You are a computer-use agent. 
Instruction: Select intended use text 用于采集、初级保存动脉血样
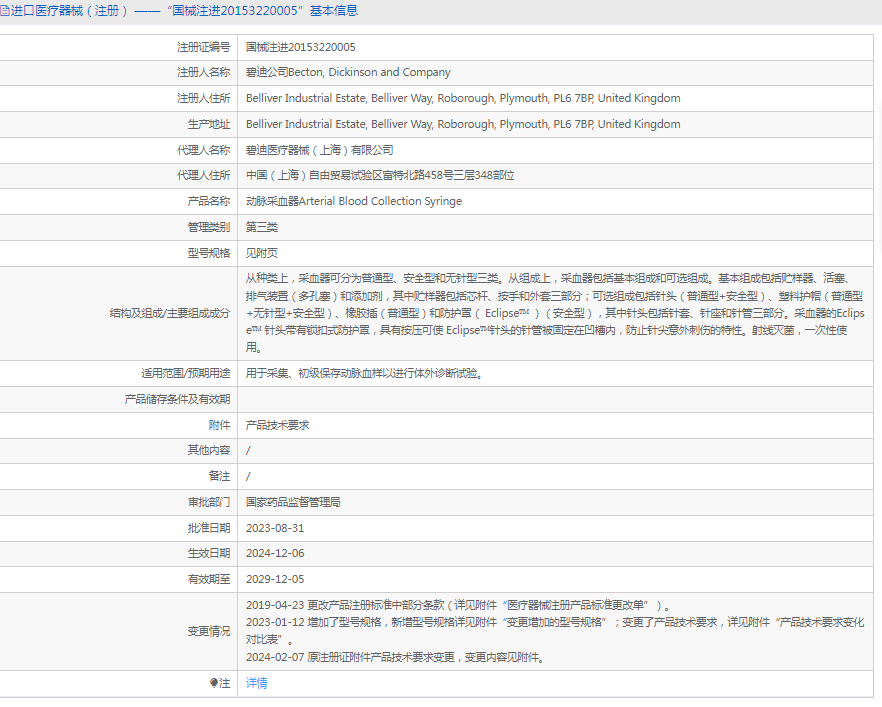(365, 373)
